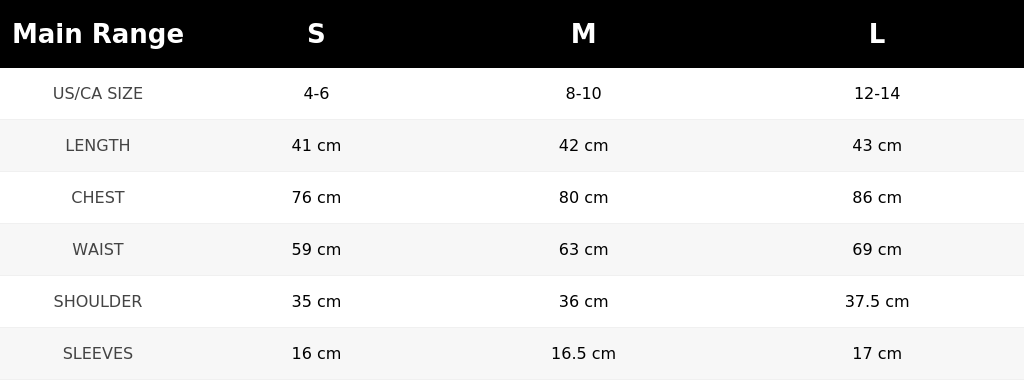Click the 16.5 cm sleeves value
This screenshot has height=380, width=1024.
pyautogui.click(x=583, y=353)
